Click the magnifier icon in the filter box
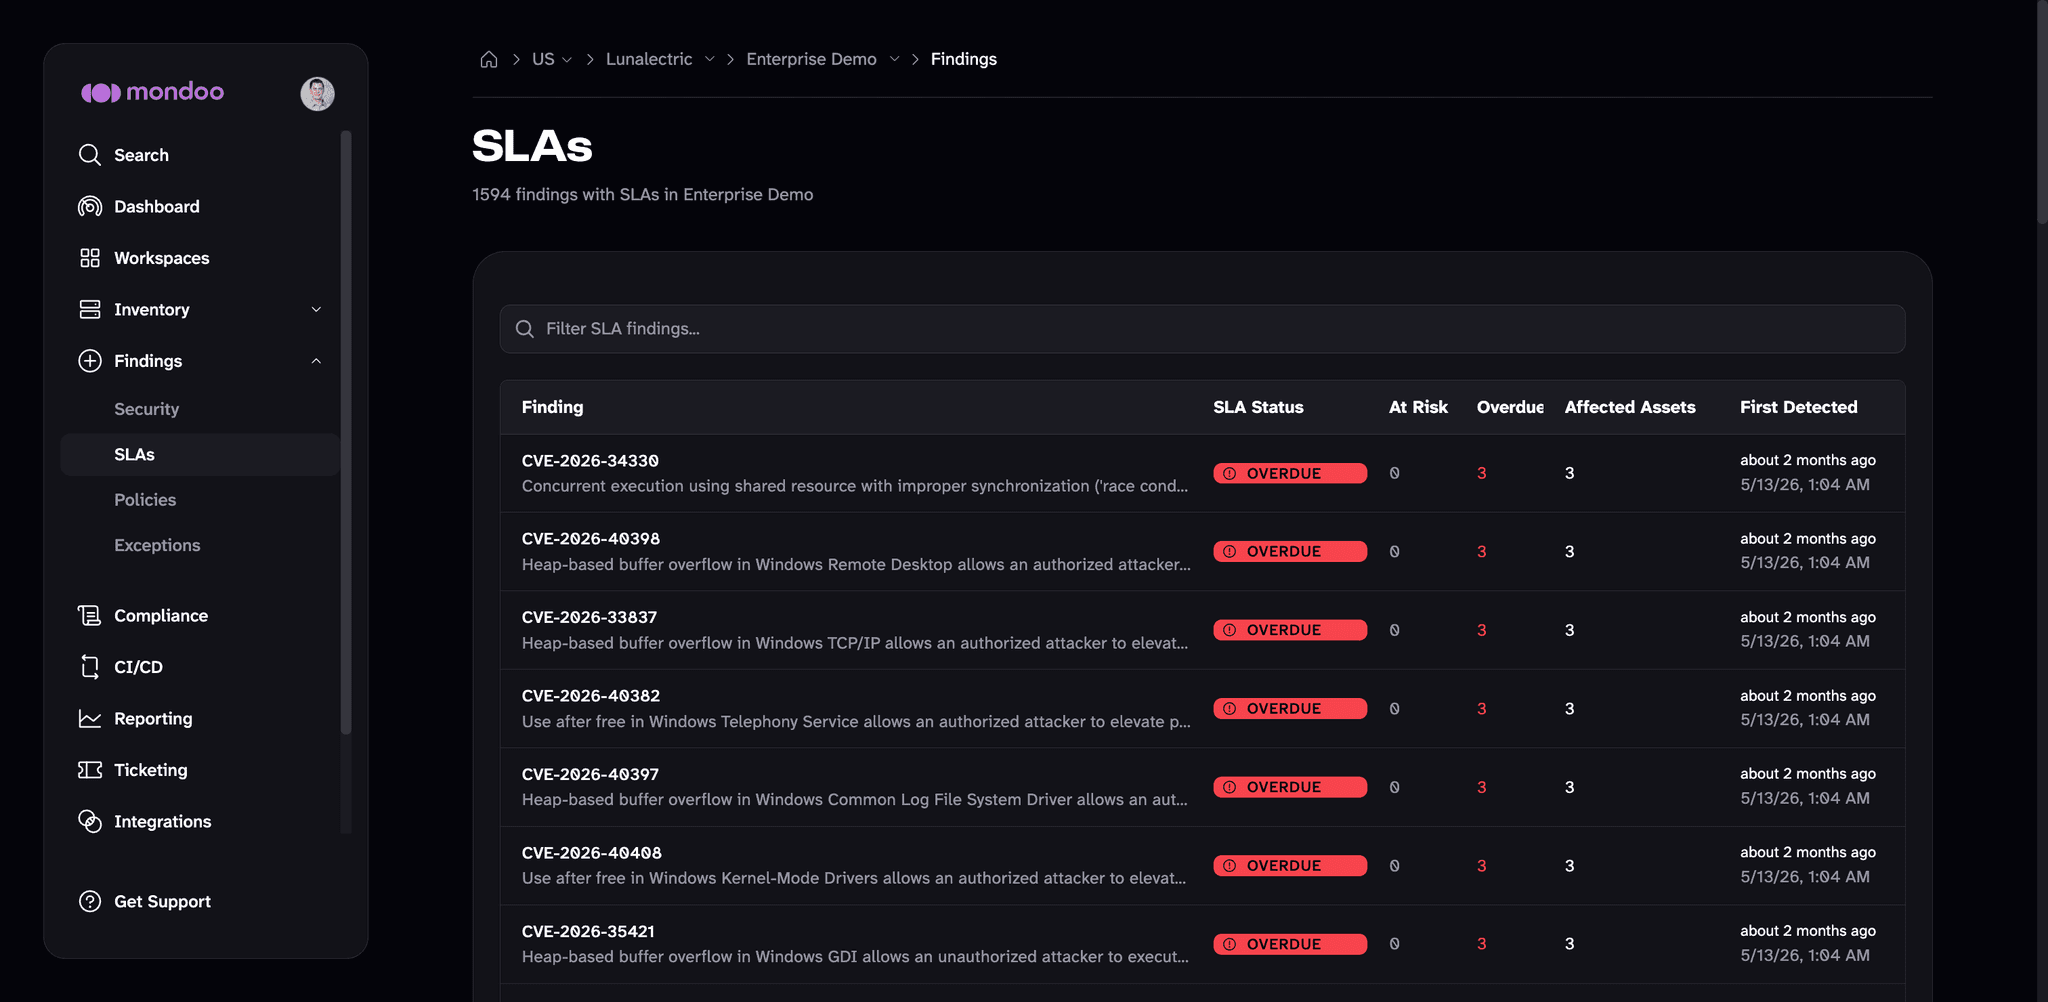This screenshot has width=2048, height=1002. pos(525,329)
